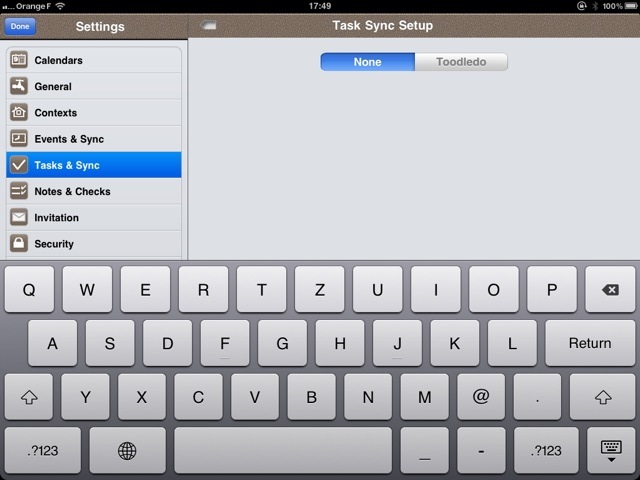This screenshot has width=640, height=480.
Task: Select None sync option
Action: [367, 62]
